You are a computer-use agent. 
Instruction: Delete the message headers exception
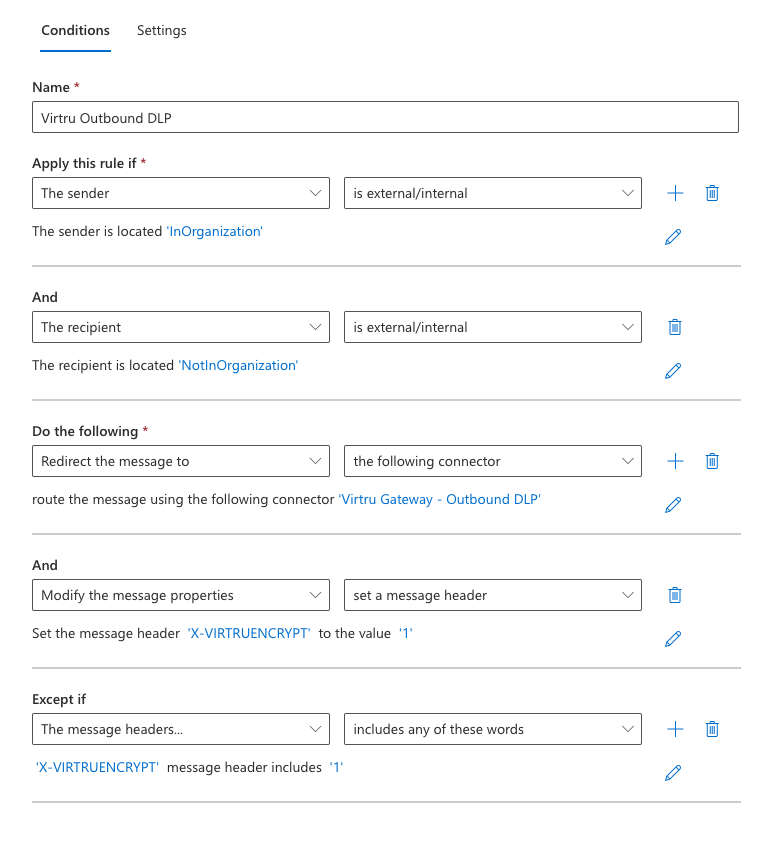click(712, 729)
